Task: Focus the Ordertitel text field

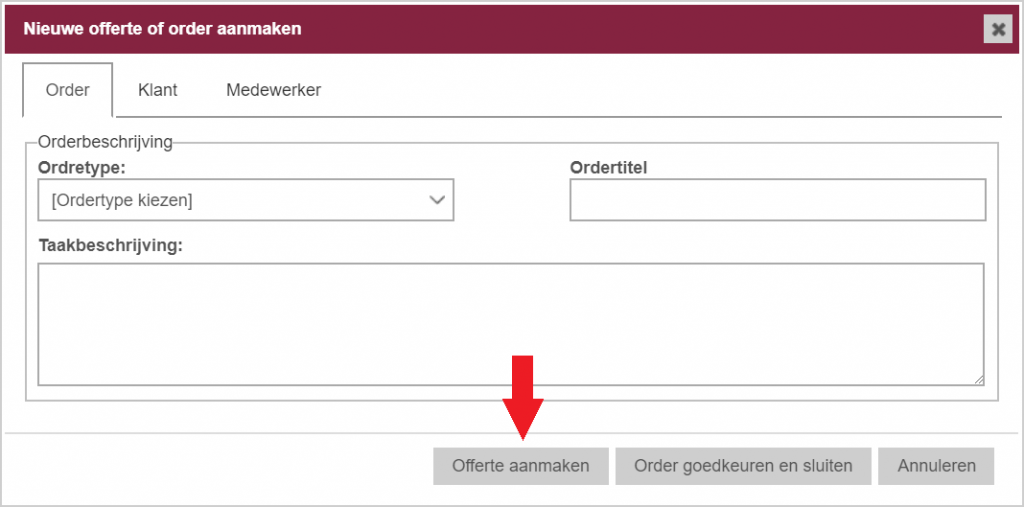Action: pyautogui.click(x=777, y=200)
